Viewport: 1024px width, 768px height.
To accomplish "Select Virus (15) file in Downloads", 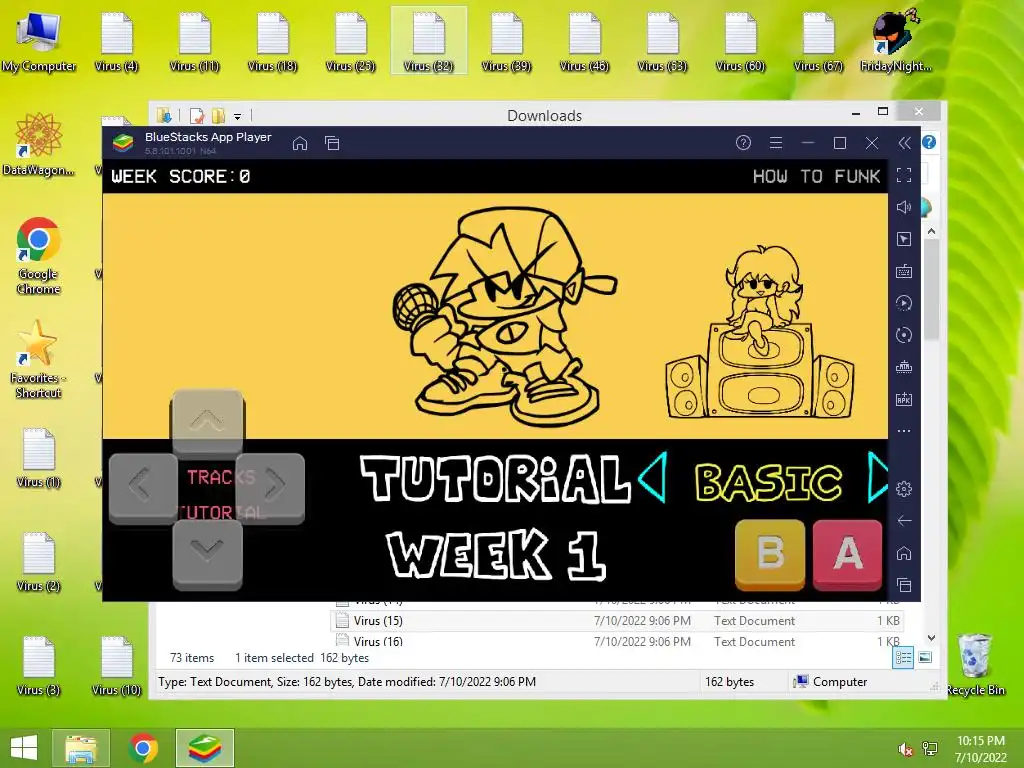I will coord(617,620).
